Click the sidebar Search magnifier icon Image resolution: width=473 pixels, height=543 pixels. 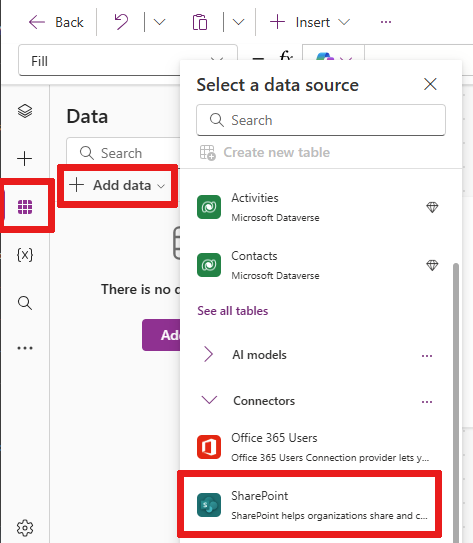pyautogui.click(x=25, y=303)
